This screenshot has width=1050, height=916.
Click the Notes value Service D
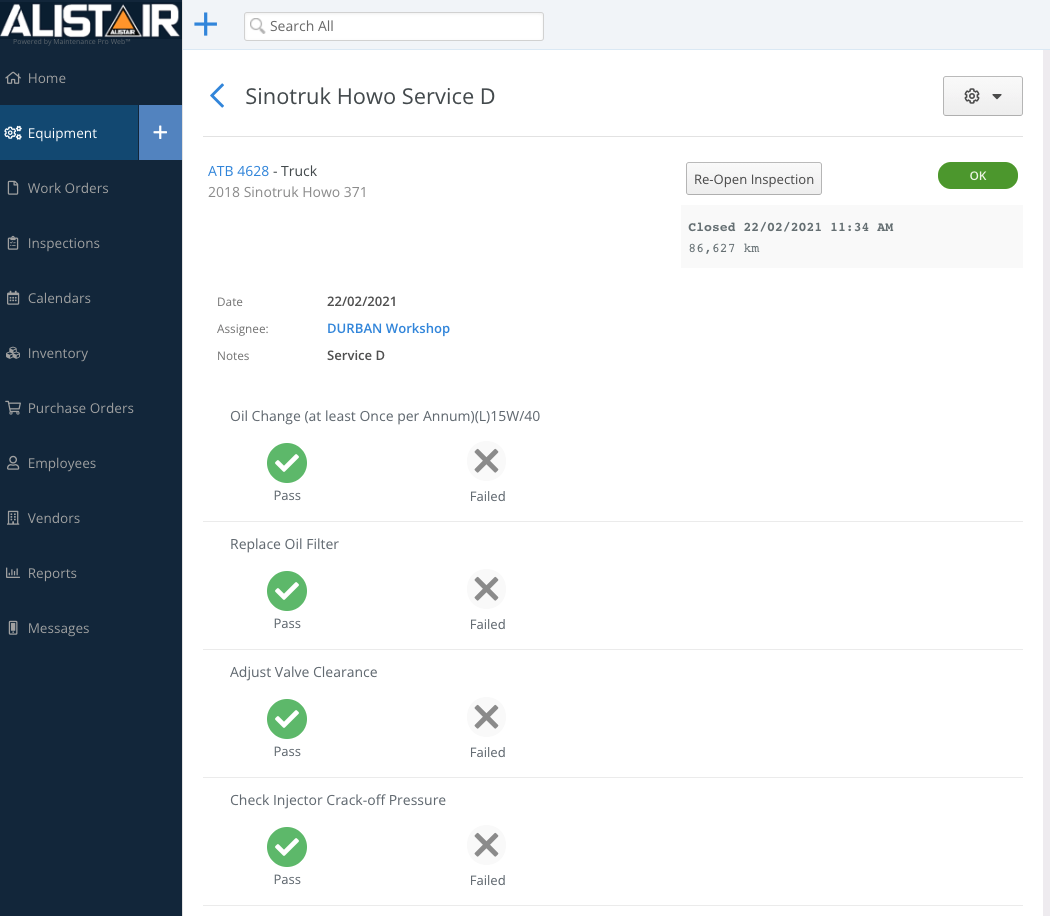click(356, 355)
